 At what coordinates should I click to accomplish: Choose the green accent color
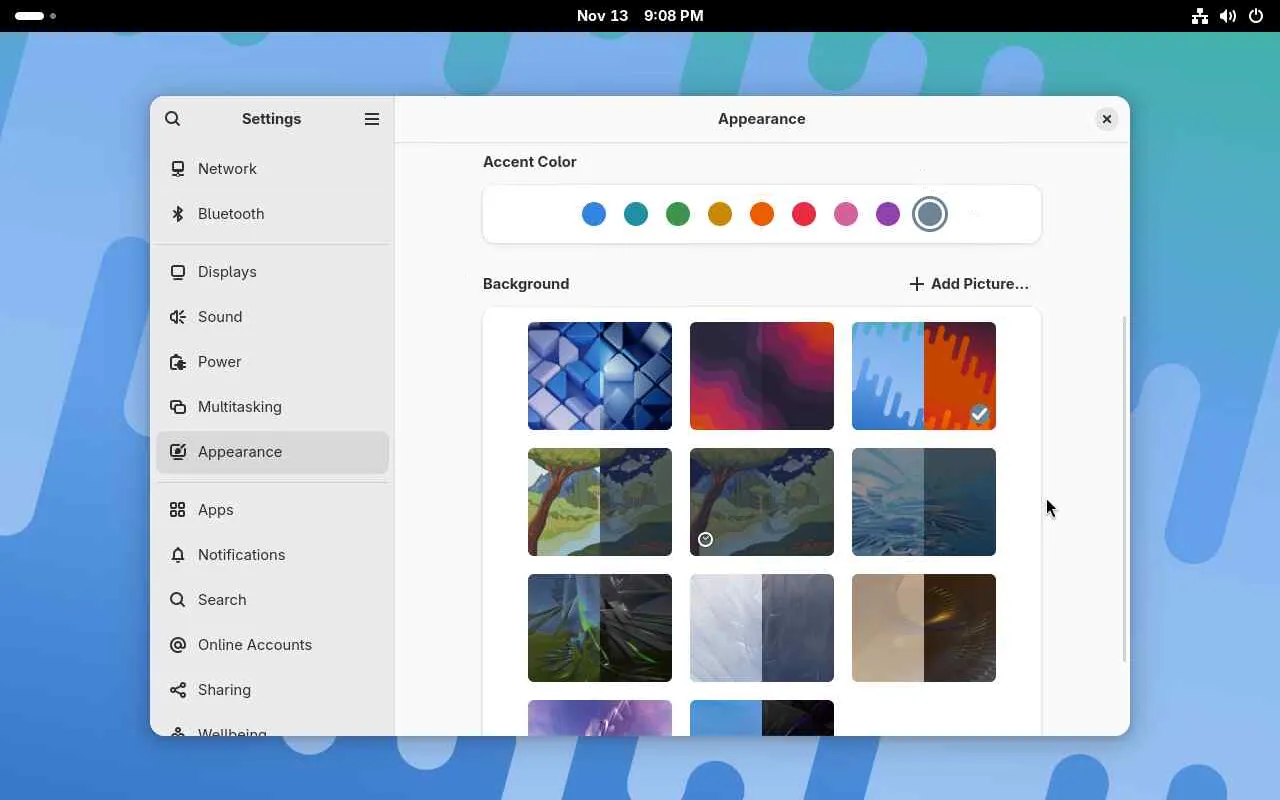coord(678,214)
